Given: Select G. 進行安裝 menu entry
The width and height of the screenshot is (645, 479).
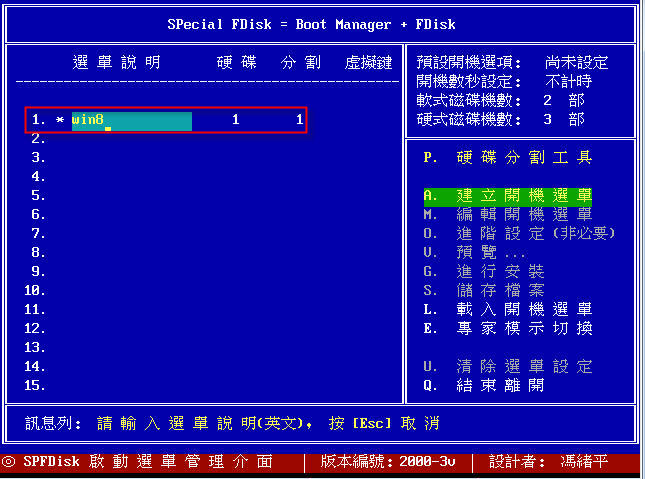Looking at the screenshot, I should 484,271.
